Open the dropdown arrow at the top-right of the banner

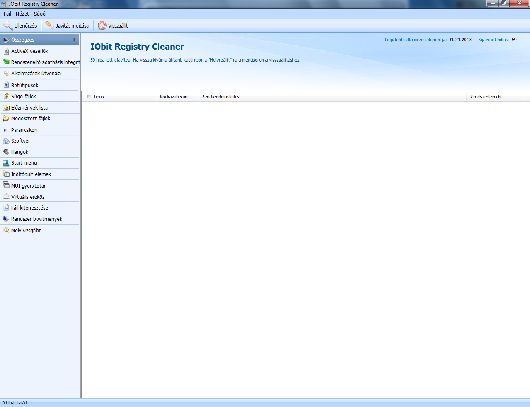(513, 40)
